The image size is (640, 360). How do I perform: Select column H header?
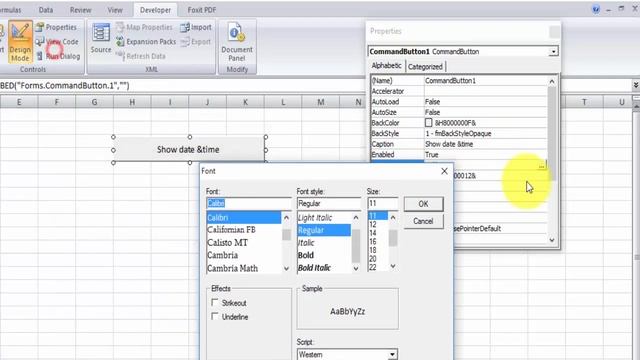(132, 102)
